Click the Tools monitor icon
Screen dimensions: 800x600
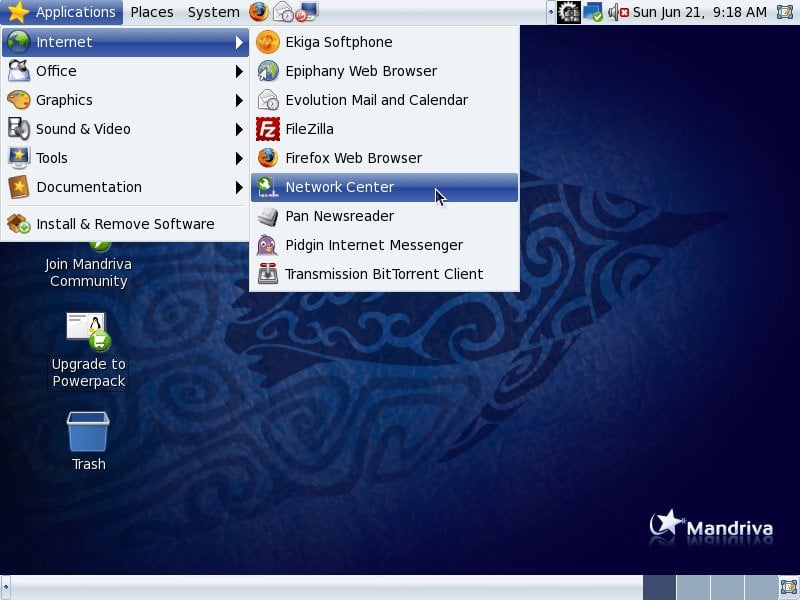coord(19,158)
